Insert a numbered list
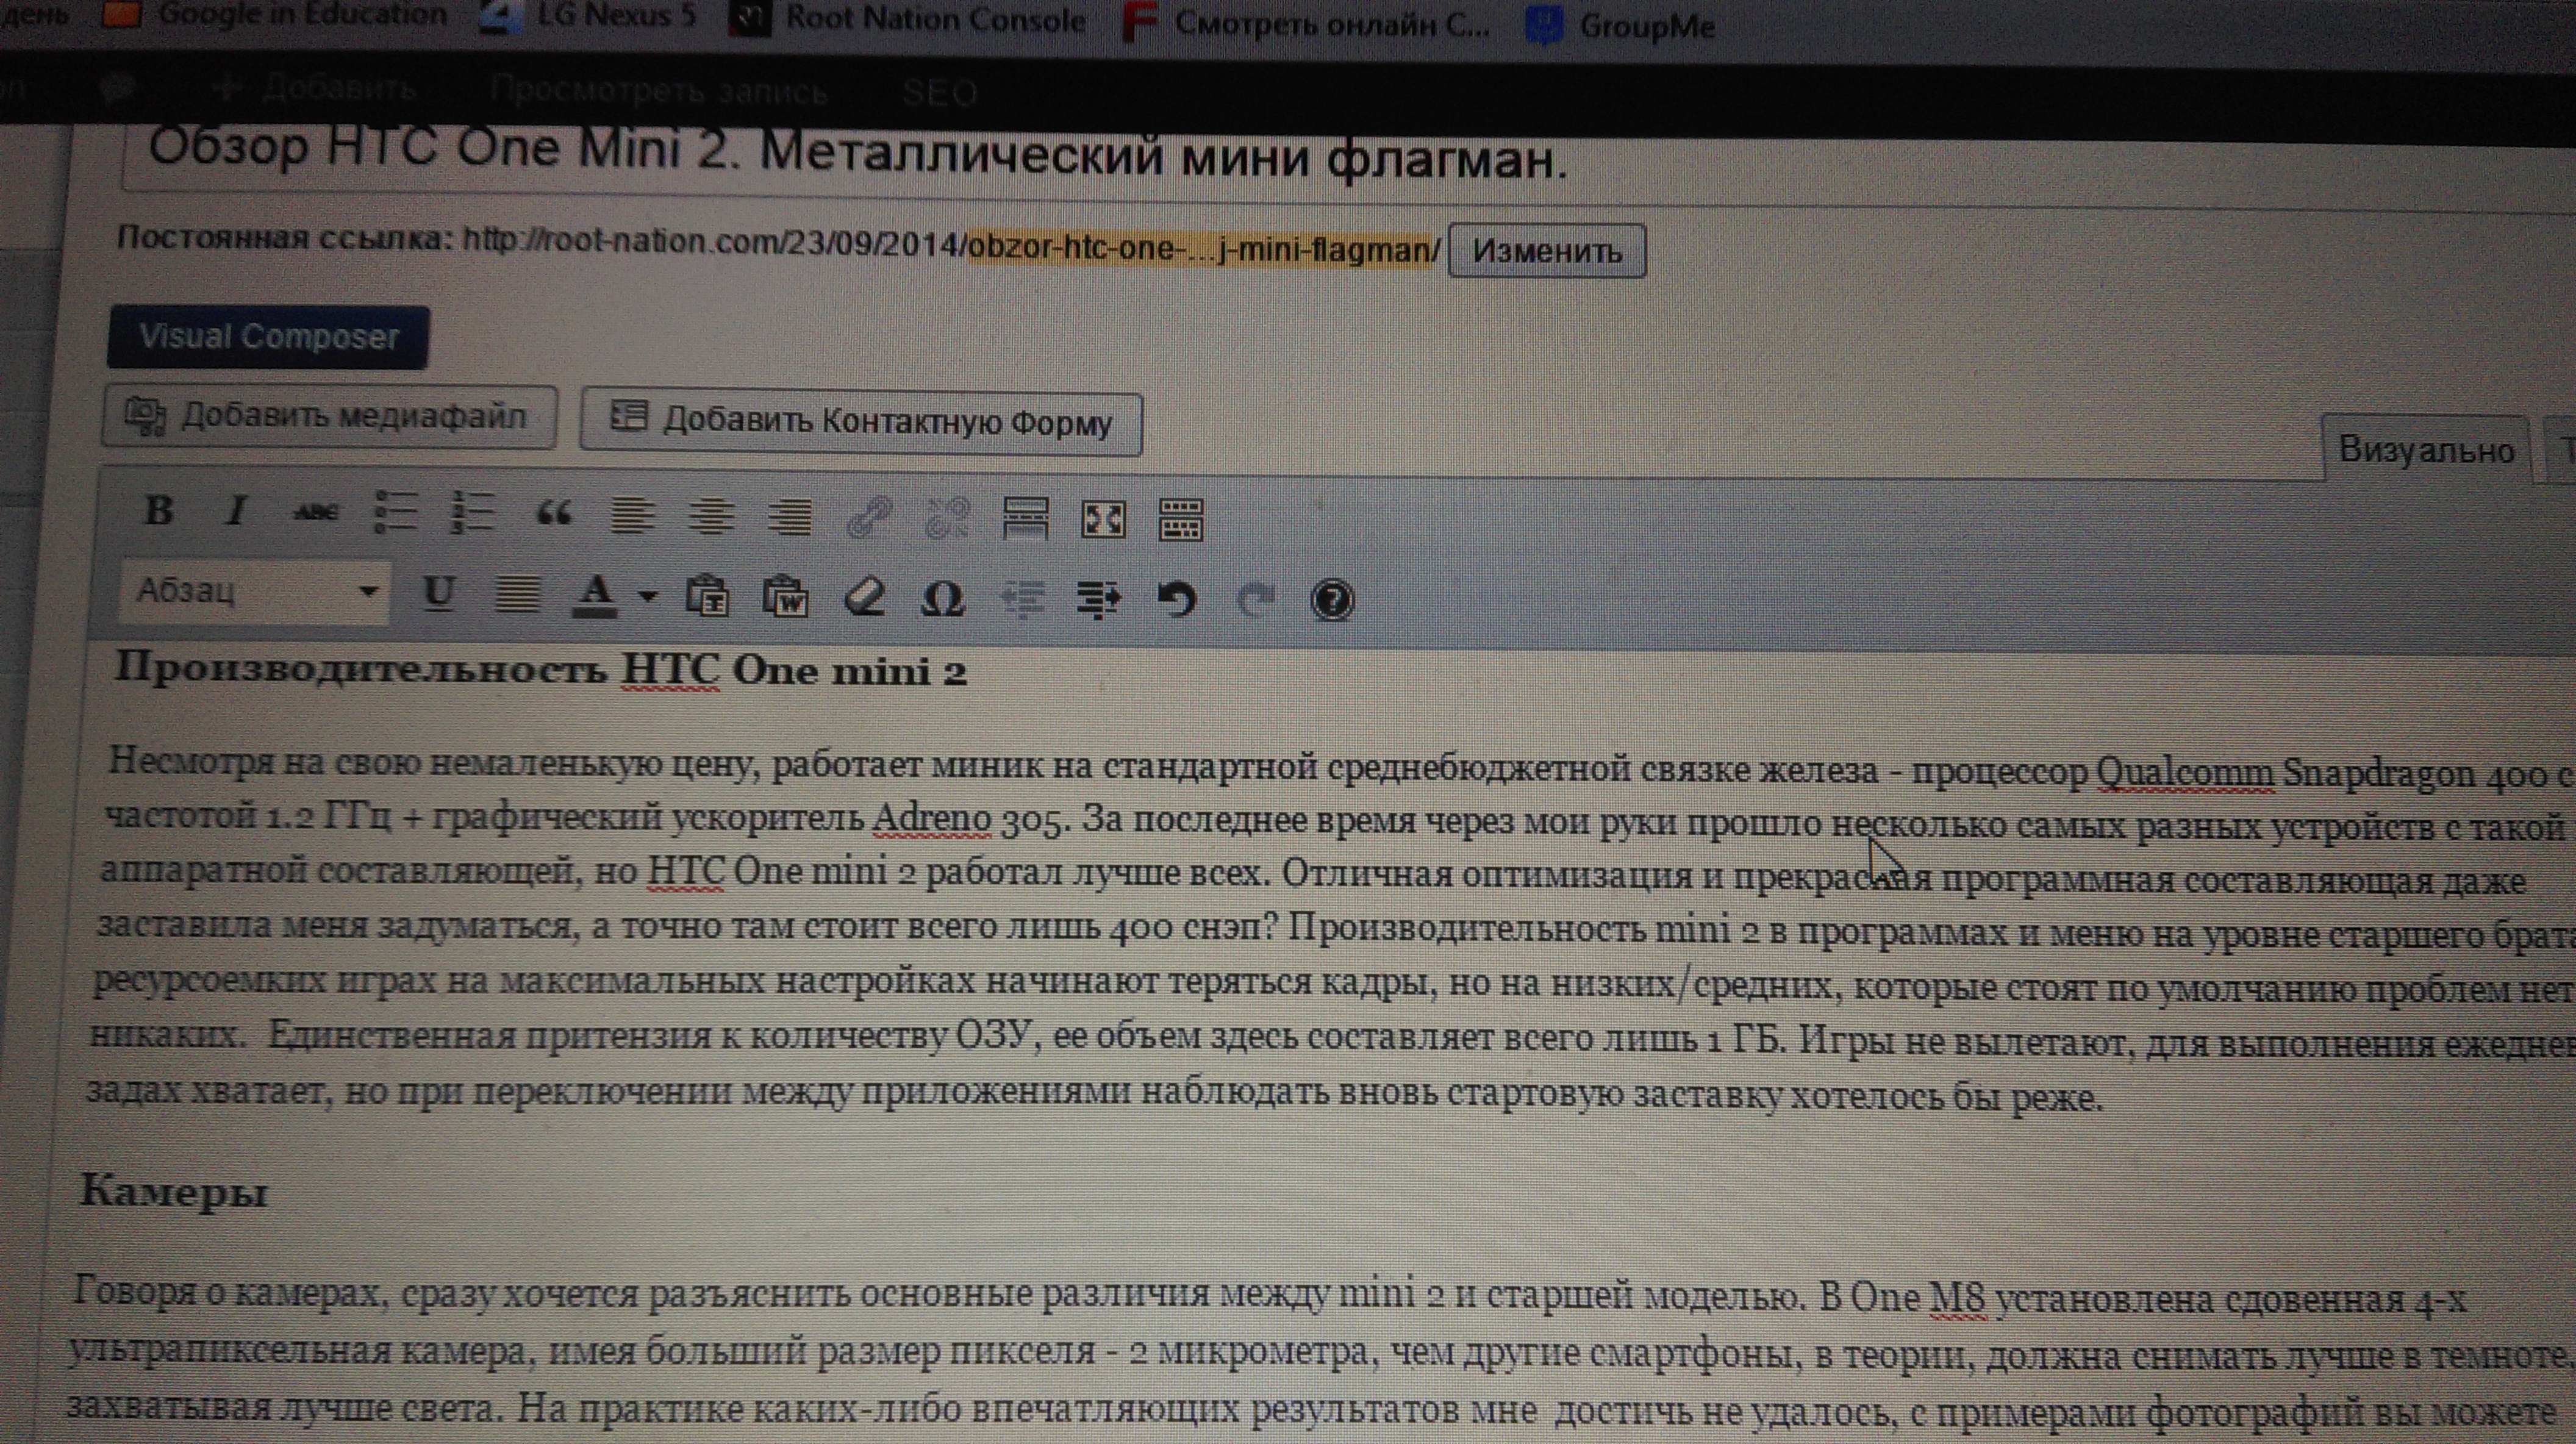This screenshot has height=1444, width=2576. pos(472,514)
